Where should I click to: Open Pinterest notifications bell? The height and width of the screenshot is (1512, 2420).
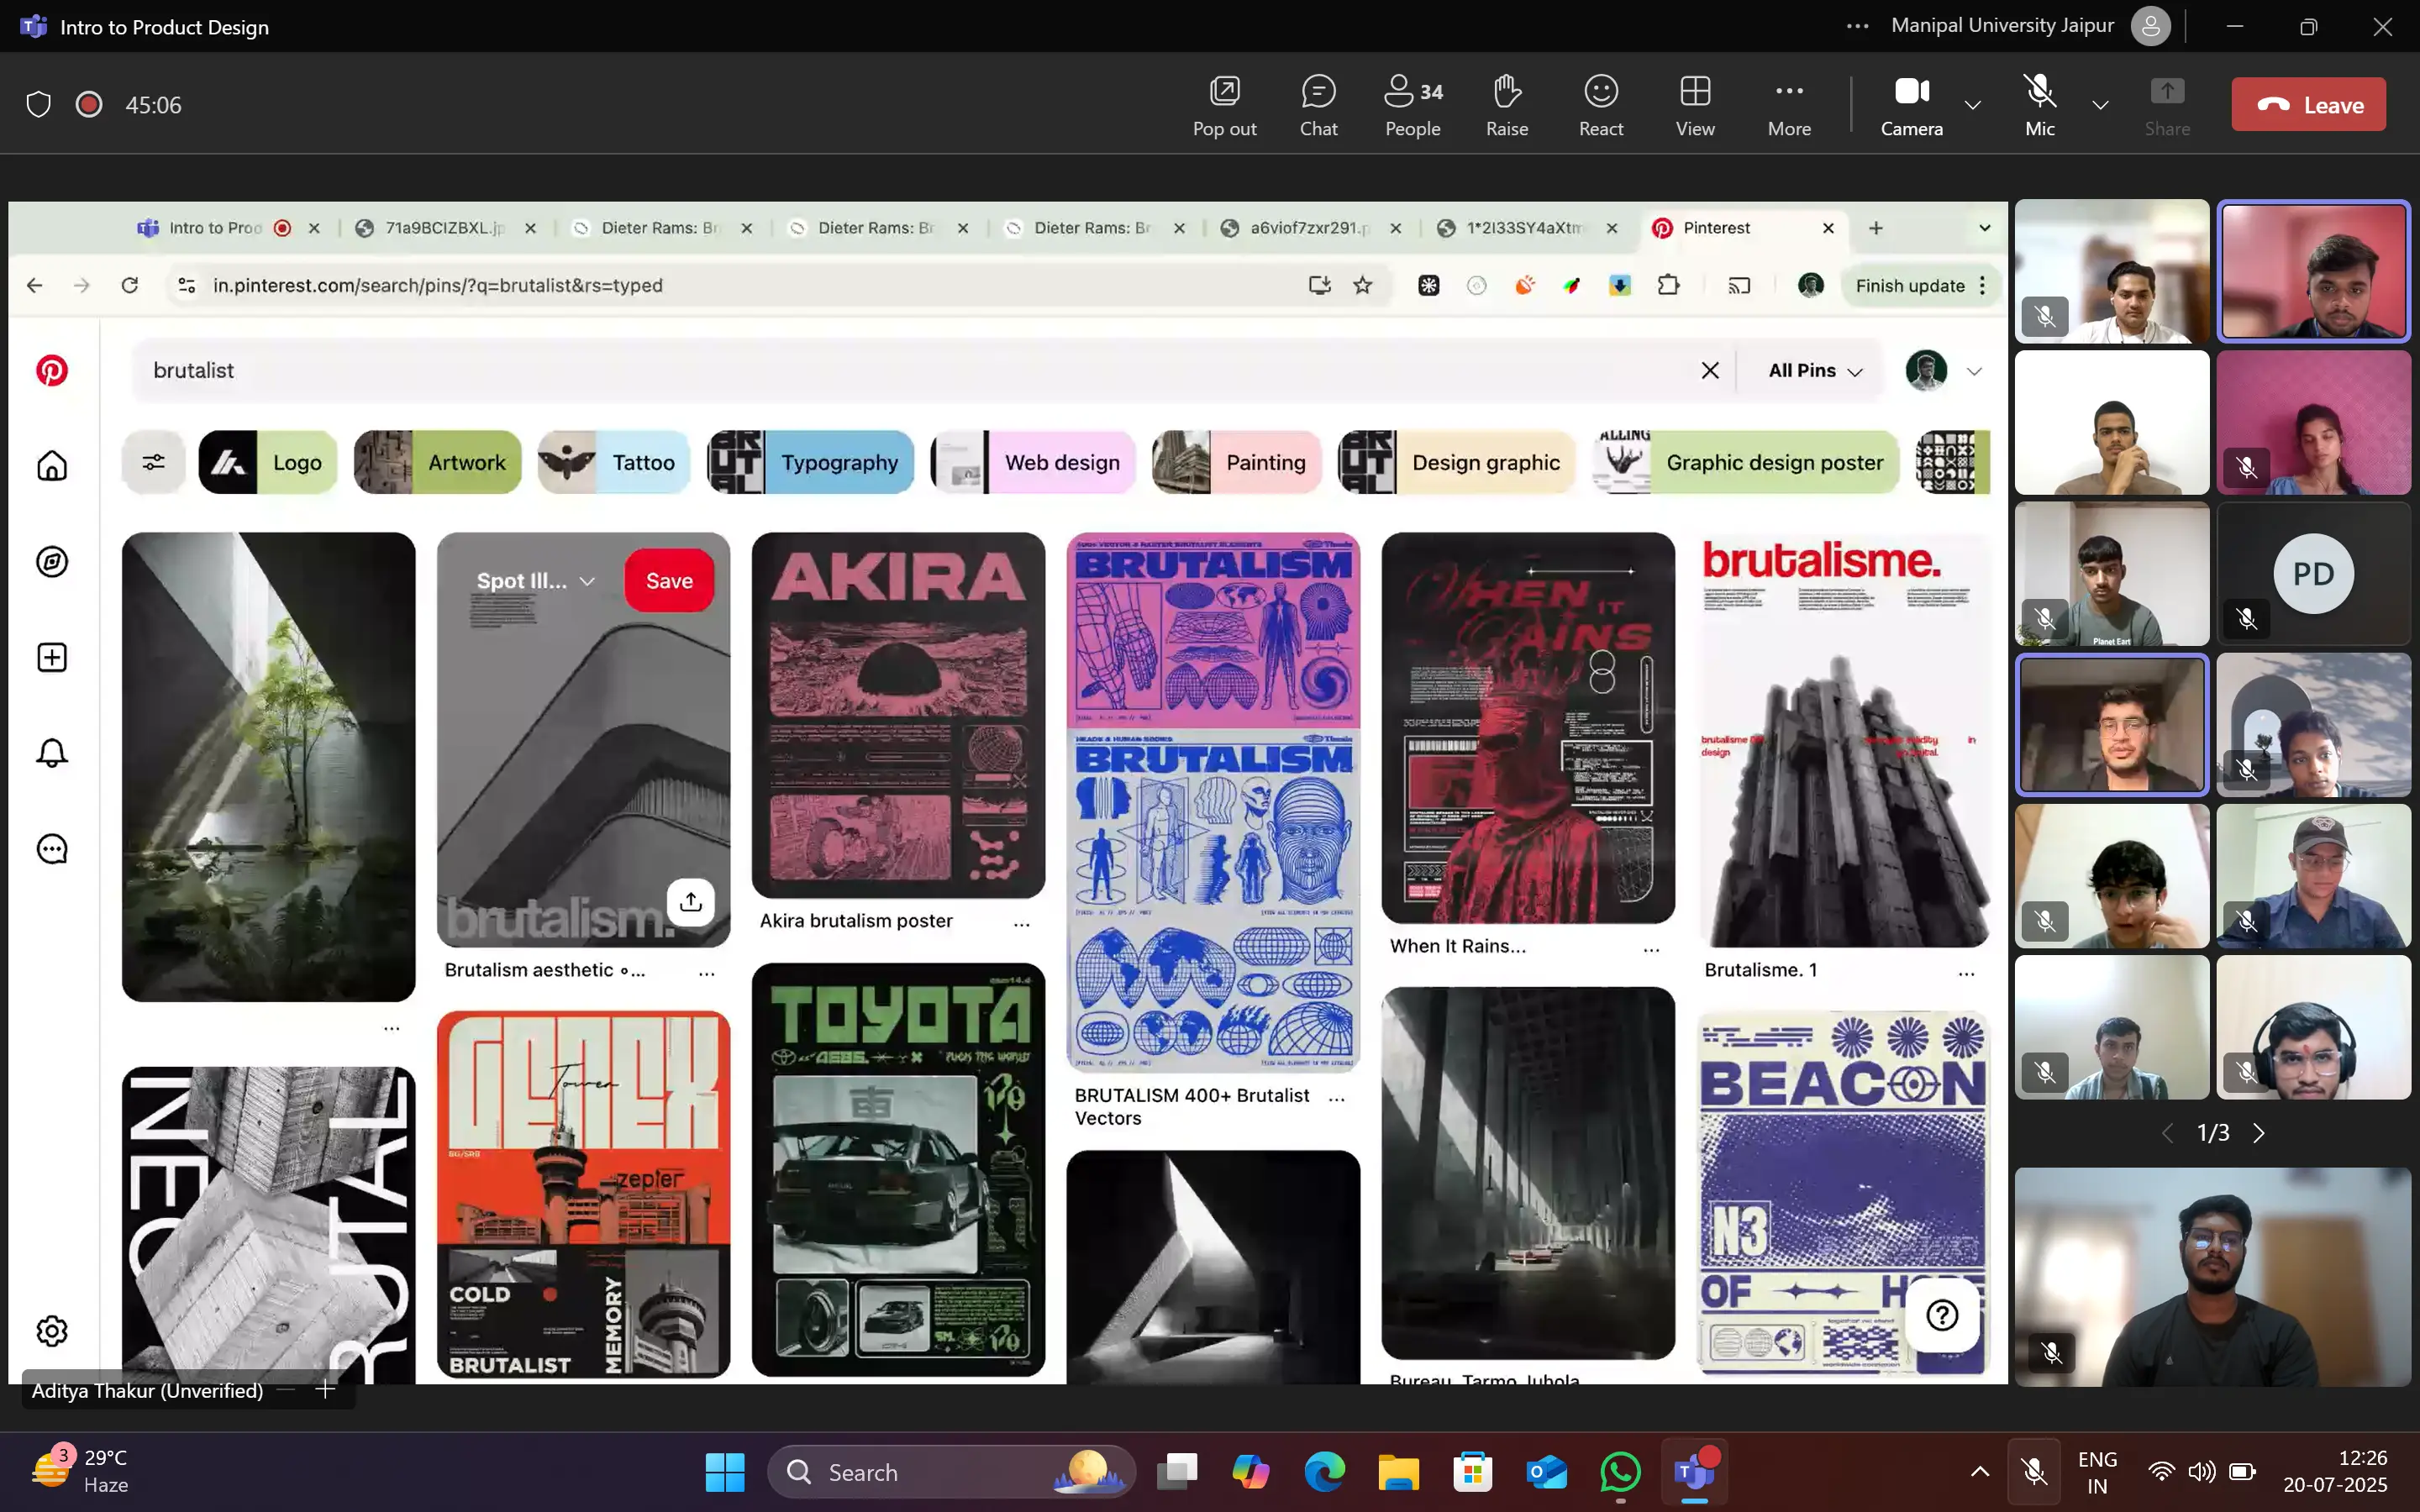coord(52,753)
